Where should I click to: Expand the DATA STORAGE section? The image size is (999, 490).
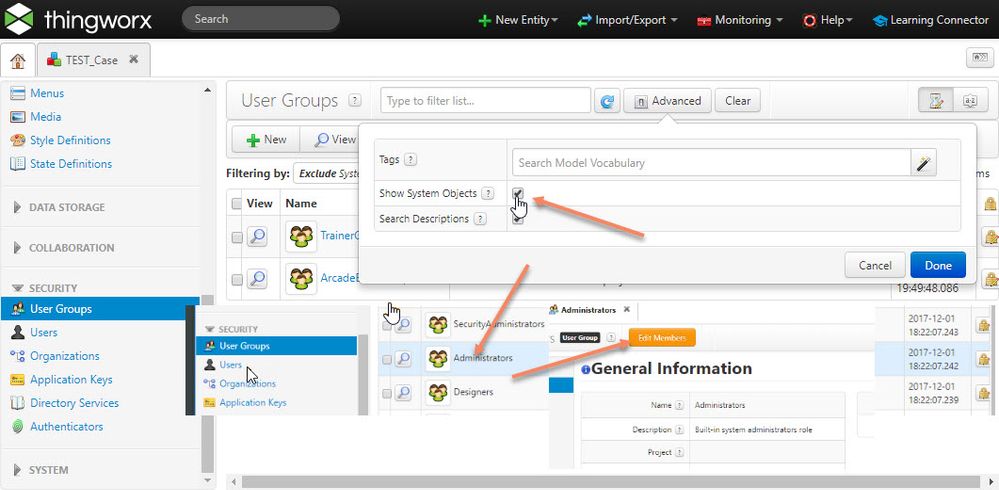click(59, 207)
